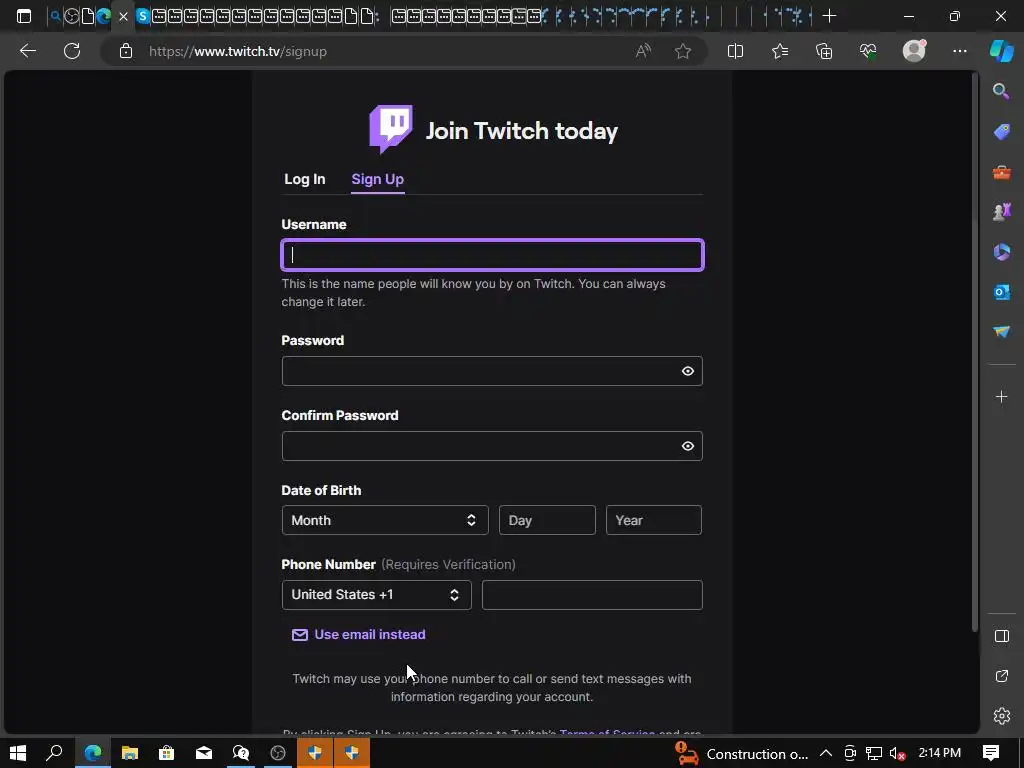Open the Month dropdown

[385, 520]
